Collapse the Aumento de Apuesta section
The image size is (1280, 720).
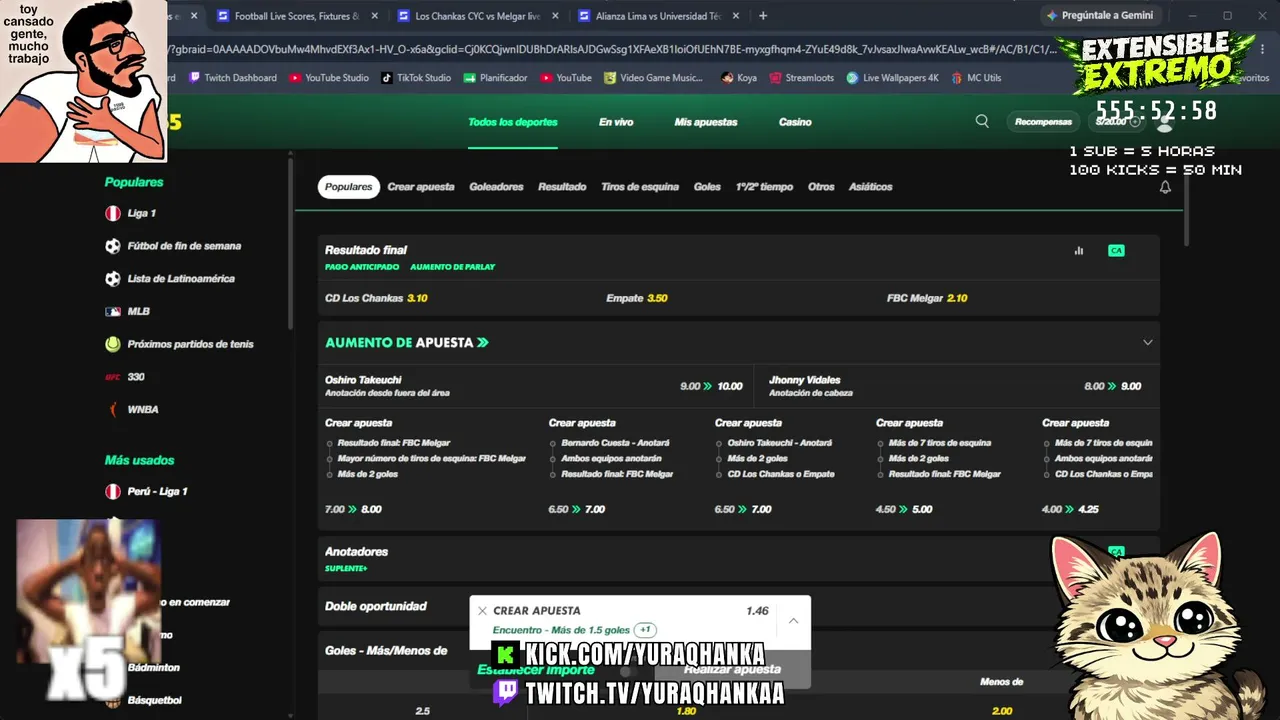(x=1147, y=342)
